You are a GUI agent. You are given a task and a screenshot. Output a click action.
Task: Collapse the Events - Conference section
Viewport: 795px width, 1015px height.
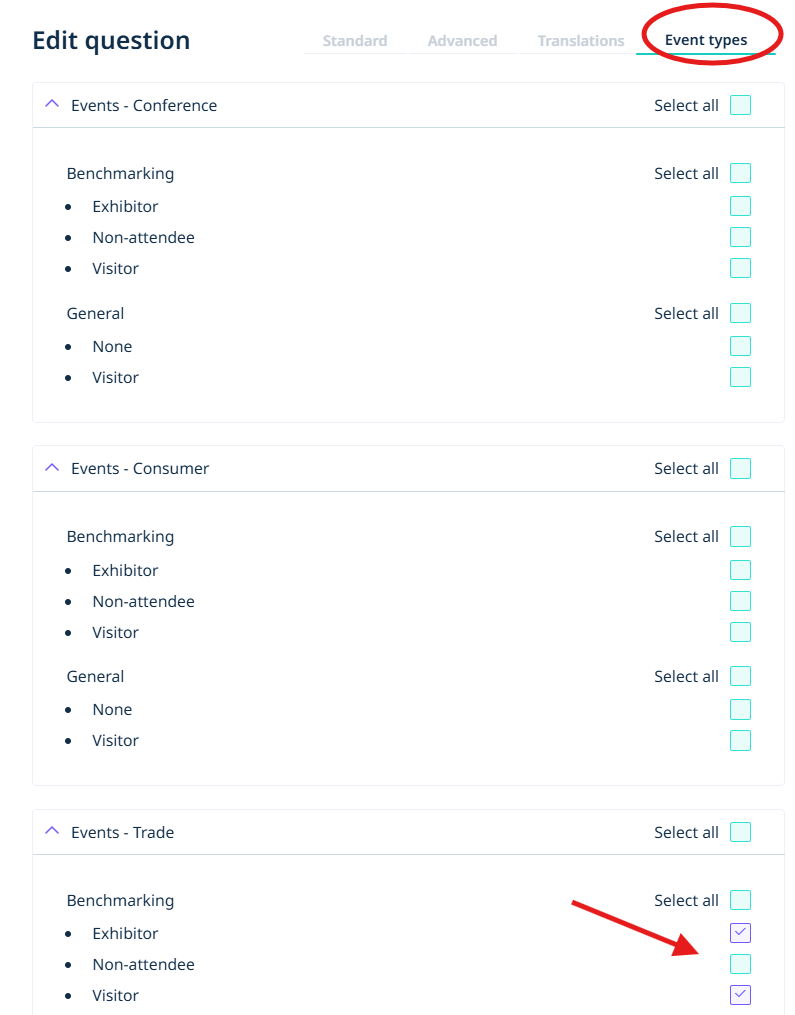[x=52, y=104]
